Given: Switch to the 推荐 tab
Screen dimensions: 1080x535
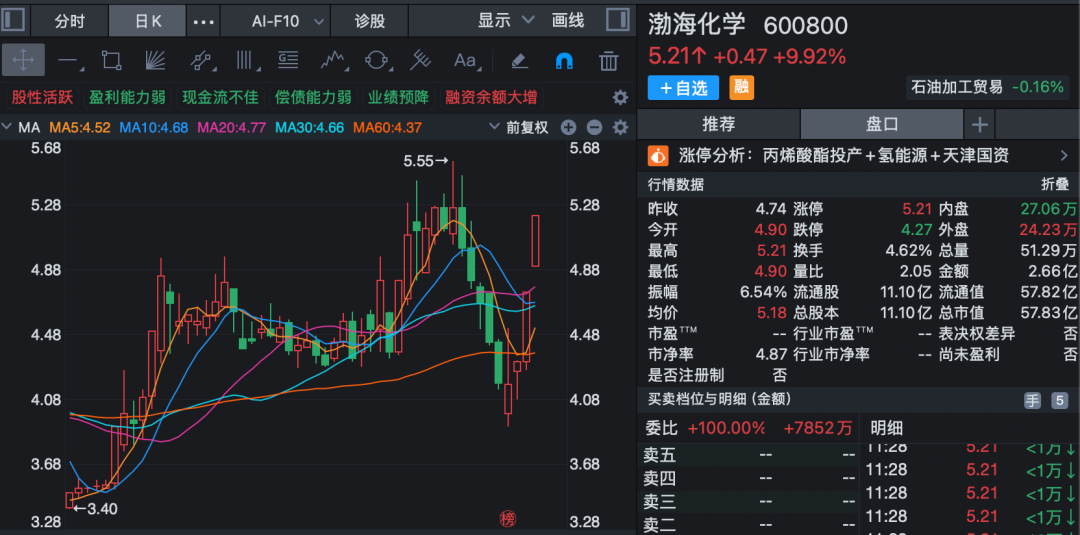Looking at the screenshot, I should pos(718,124).
